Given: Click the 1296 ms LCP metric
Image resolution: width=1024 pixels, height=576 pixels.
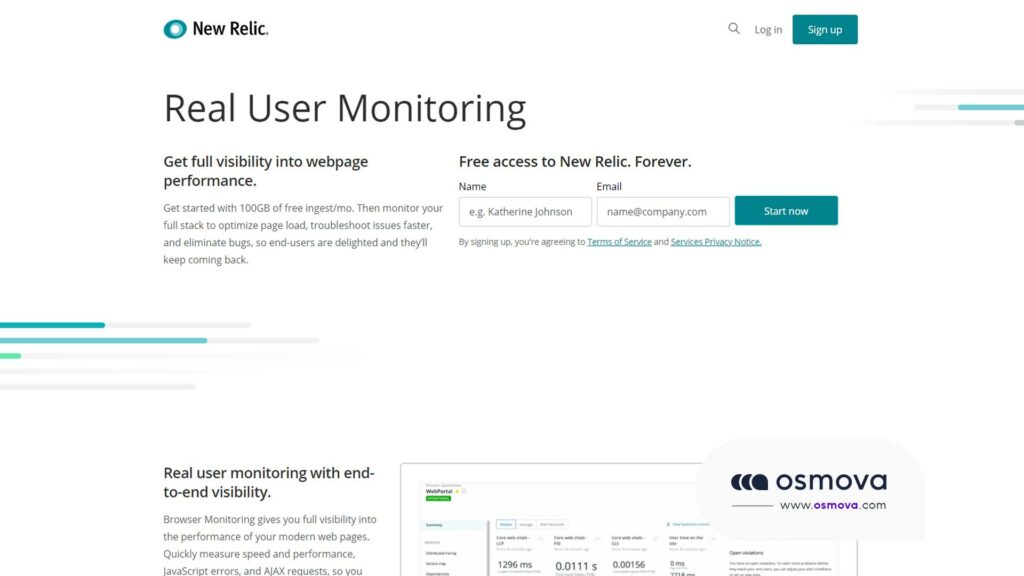Looking at the screenshot, I should (x=514, y=566).
